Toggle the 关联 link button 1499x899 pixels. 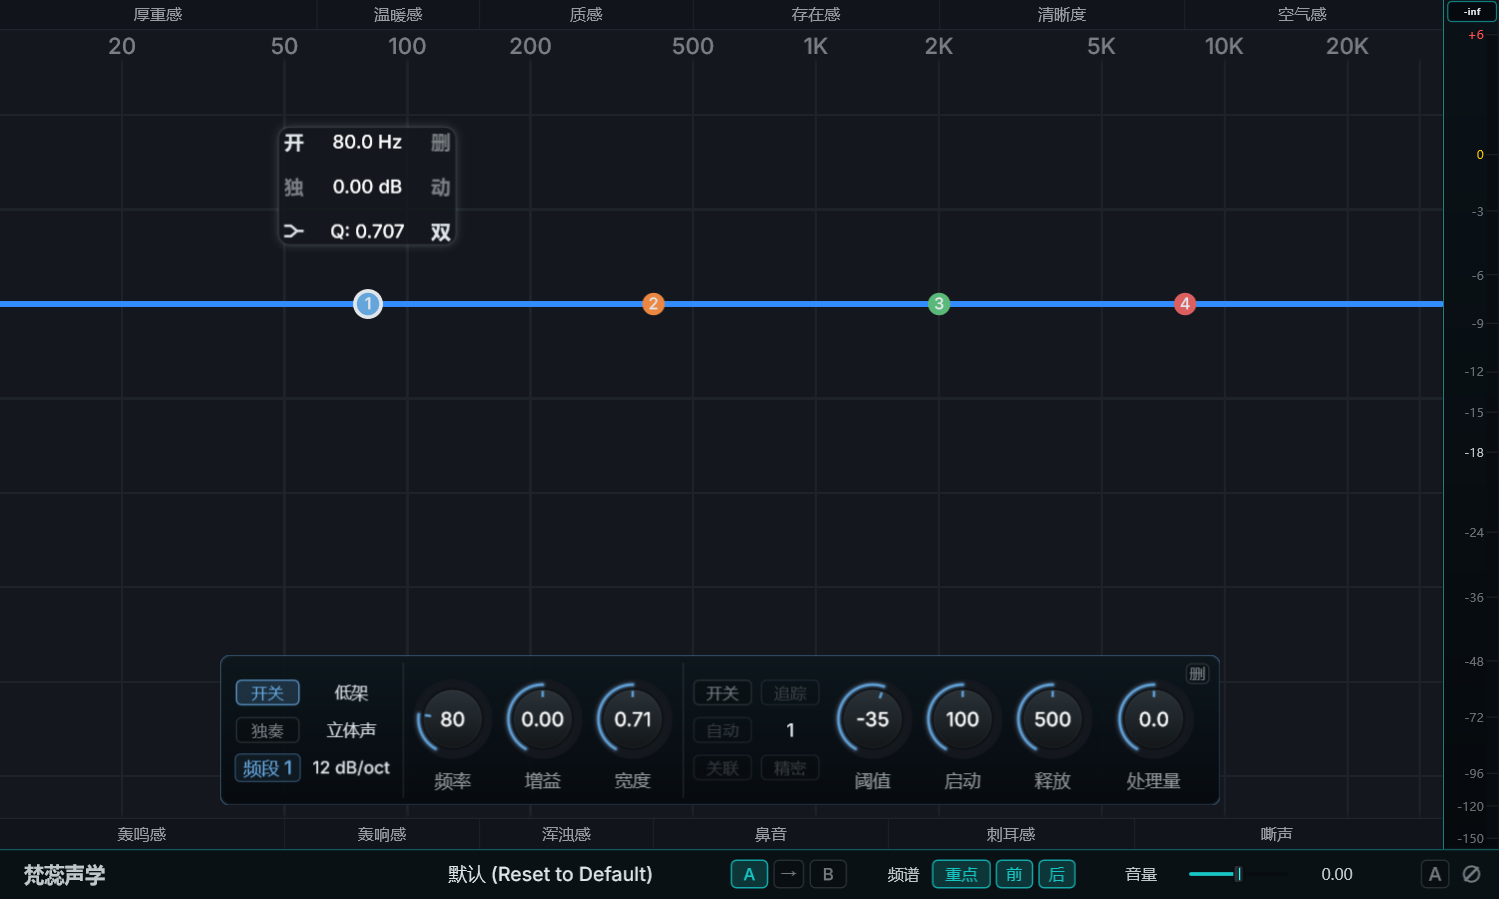[x=722, y=768]
